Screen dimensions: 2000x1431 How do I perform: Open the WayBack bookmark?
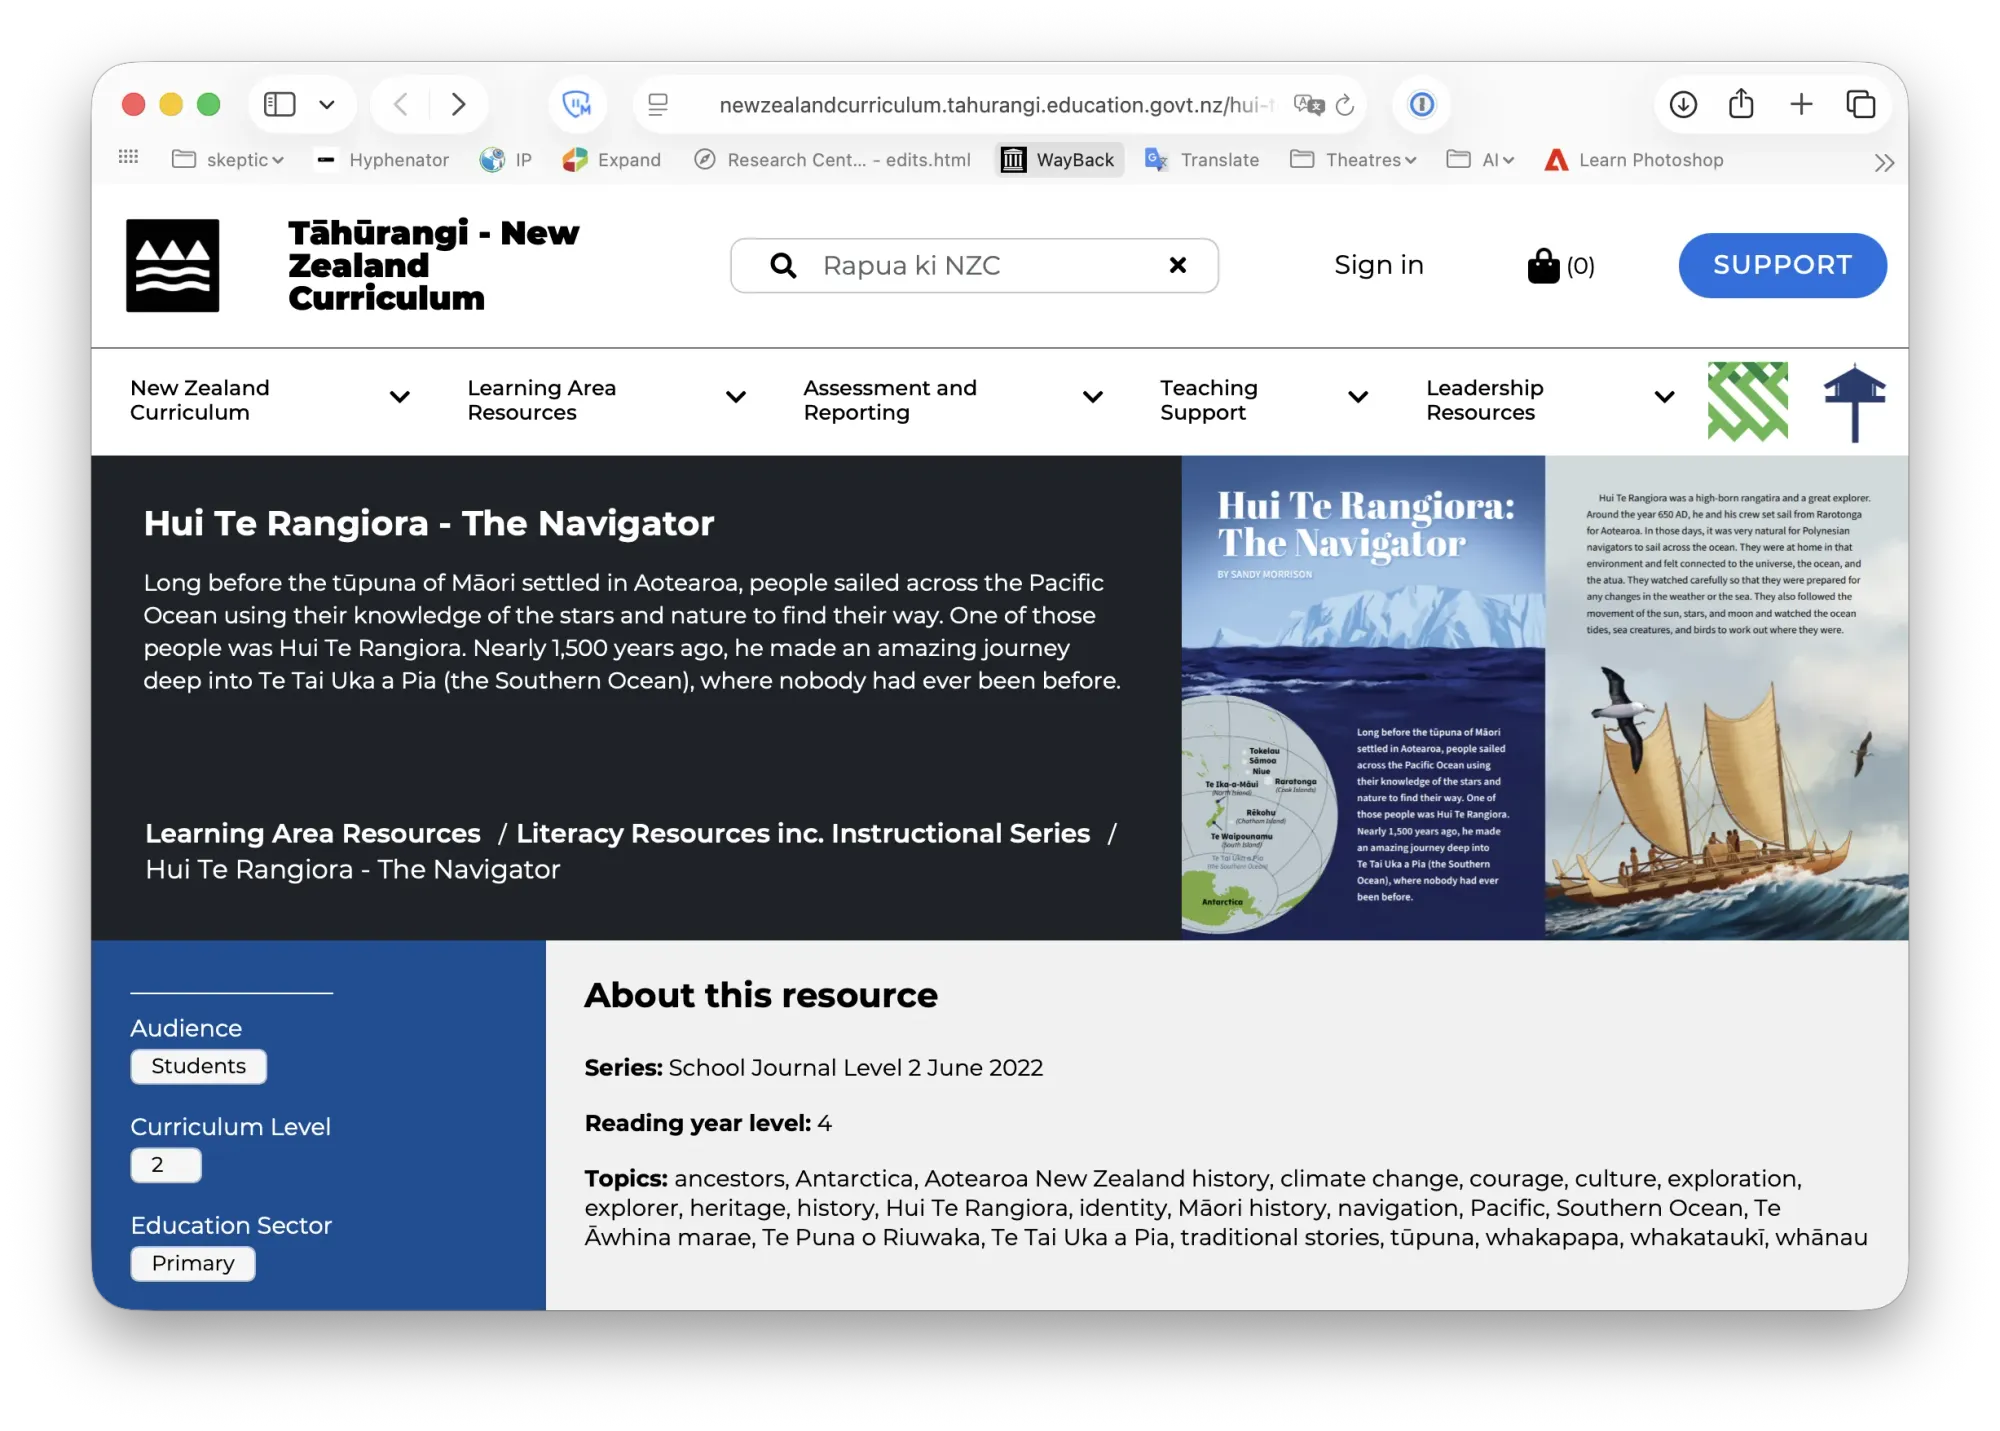coord(1060,160)
